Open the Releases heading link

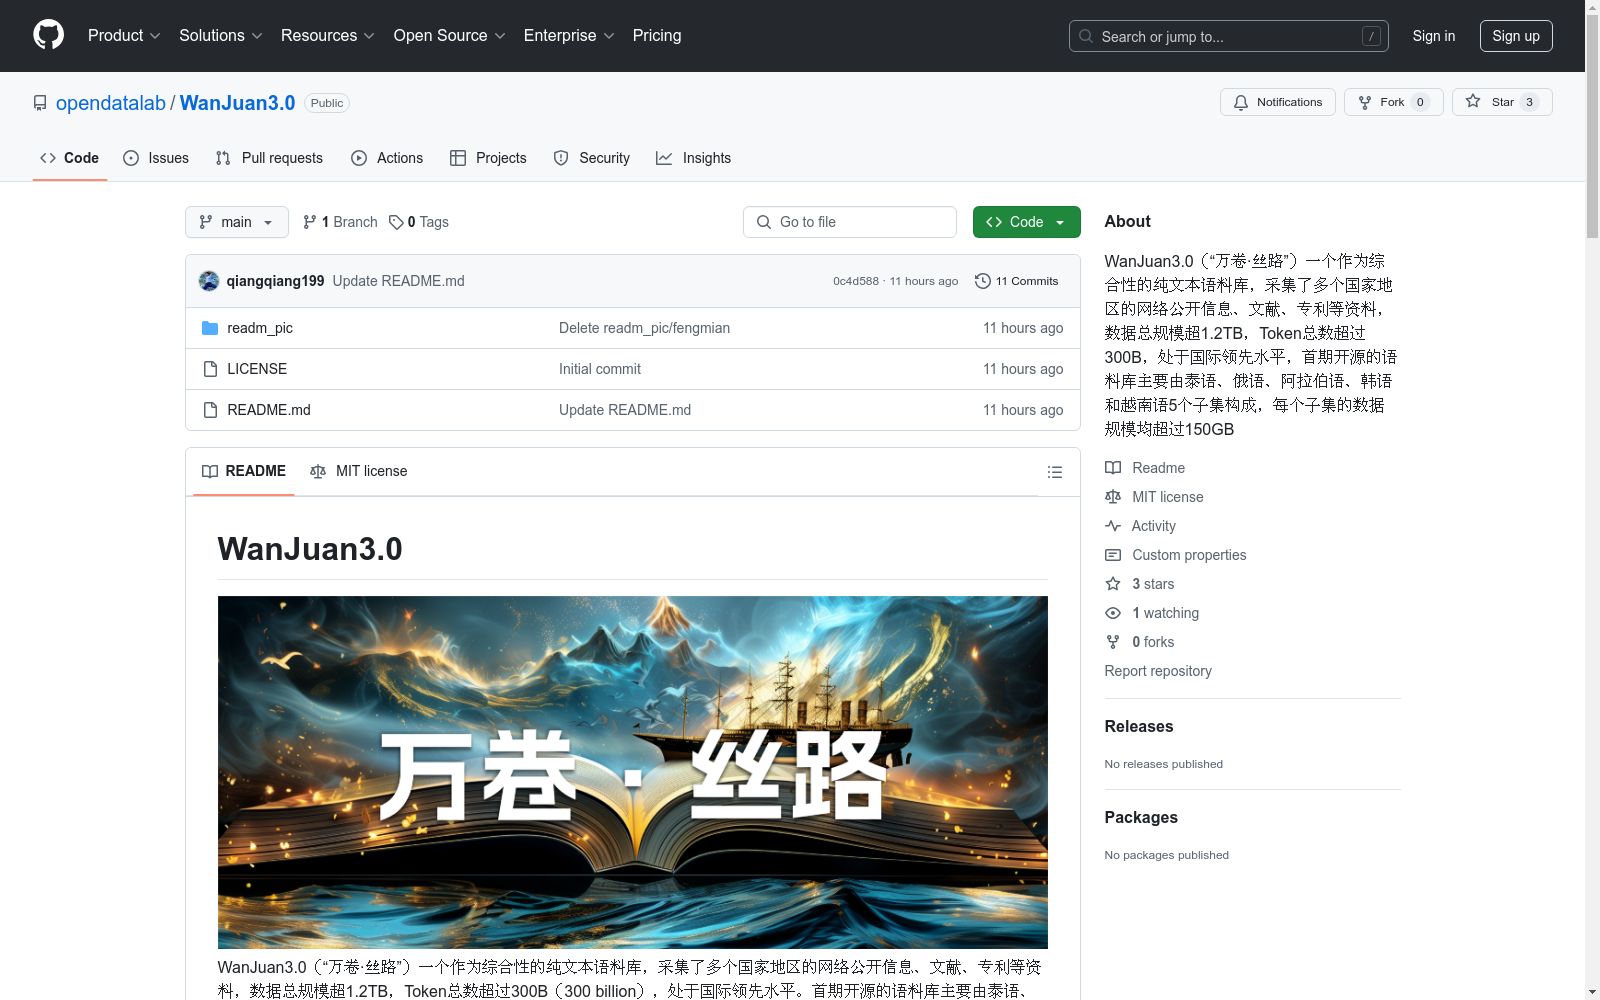[1139, 726]
